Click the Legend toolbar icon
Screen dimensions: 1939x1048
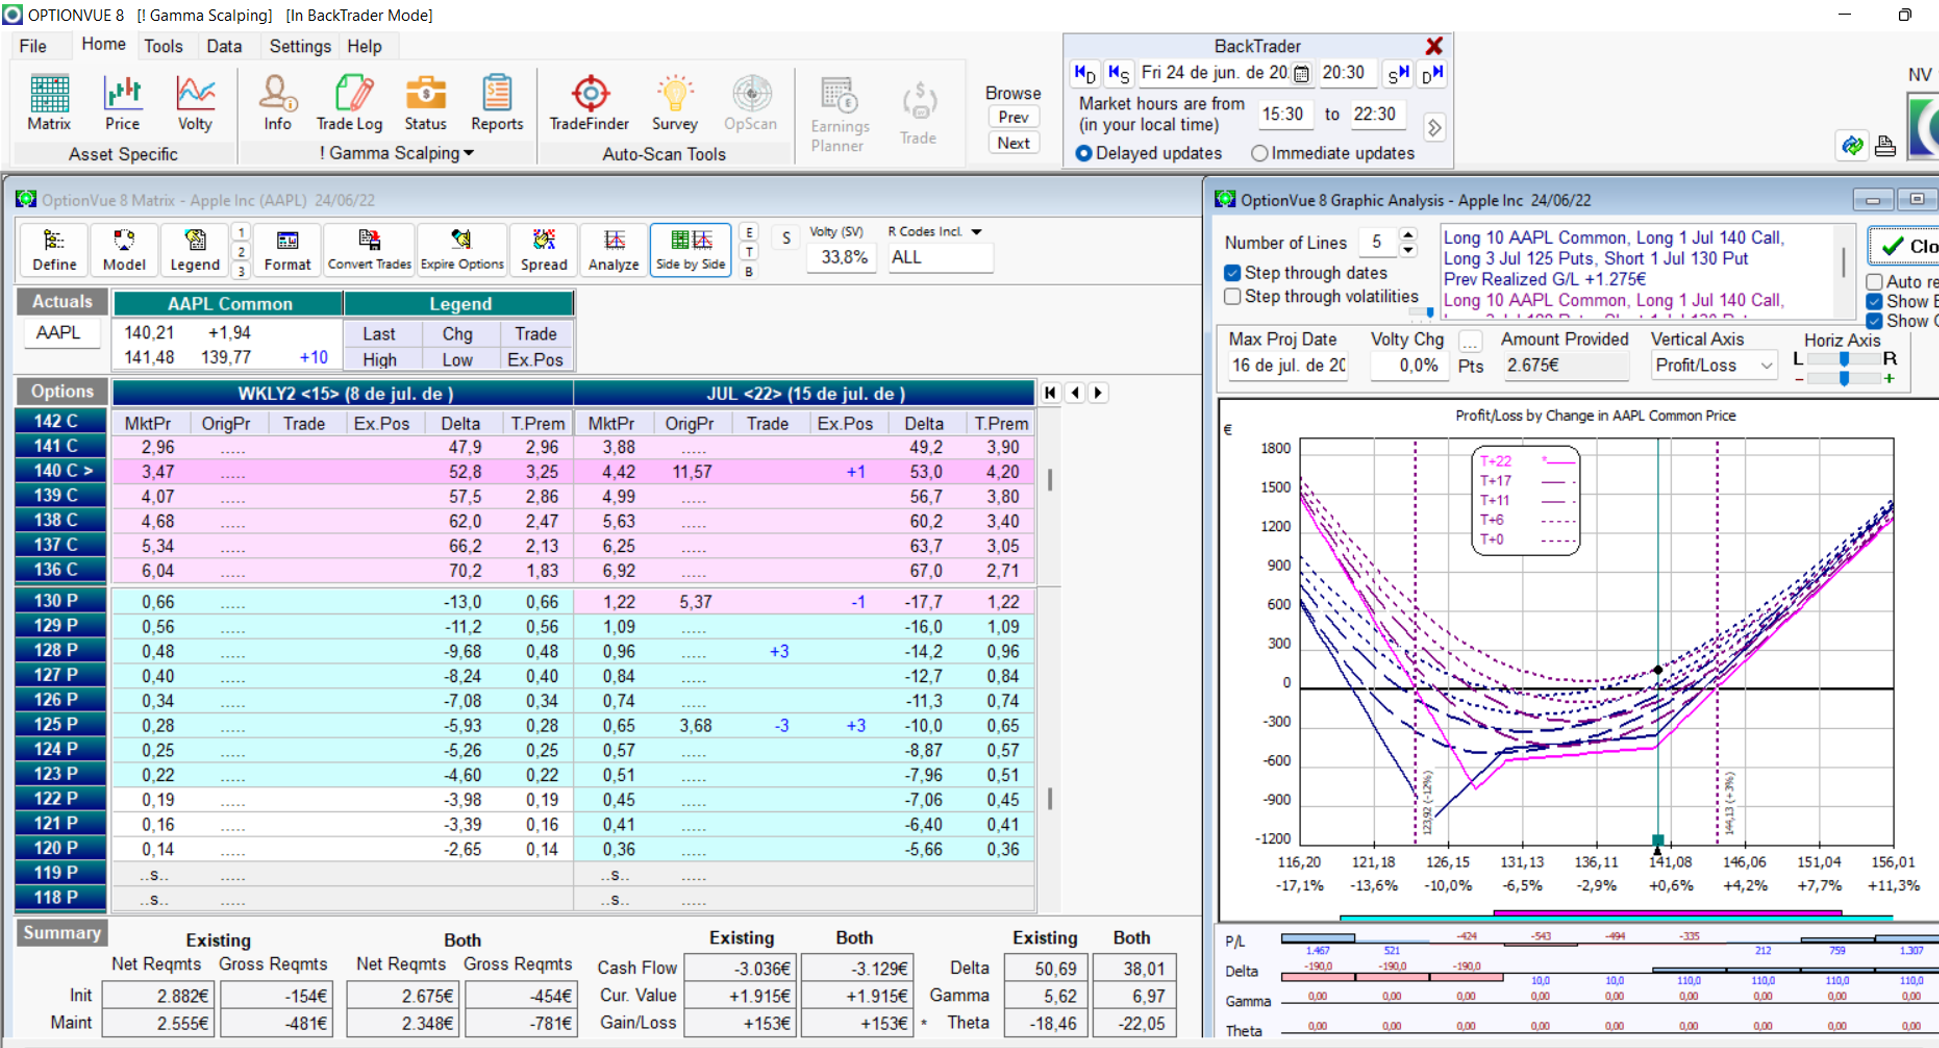pos(194,249)
